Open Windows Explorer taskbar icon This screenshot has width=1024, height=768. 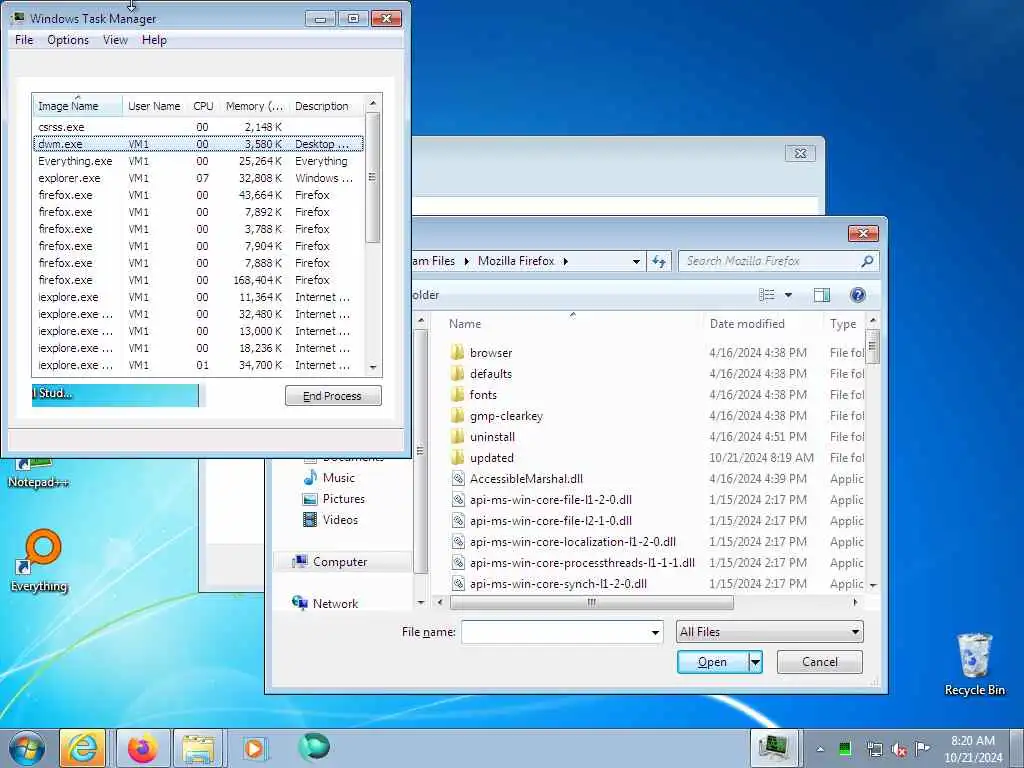click(x=198, y=748)
